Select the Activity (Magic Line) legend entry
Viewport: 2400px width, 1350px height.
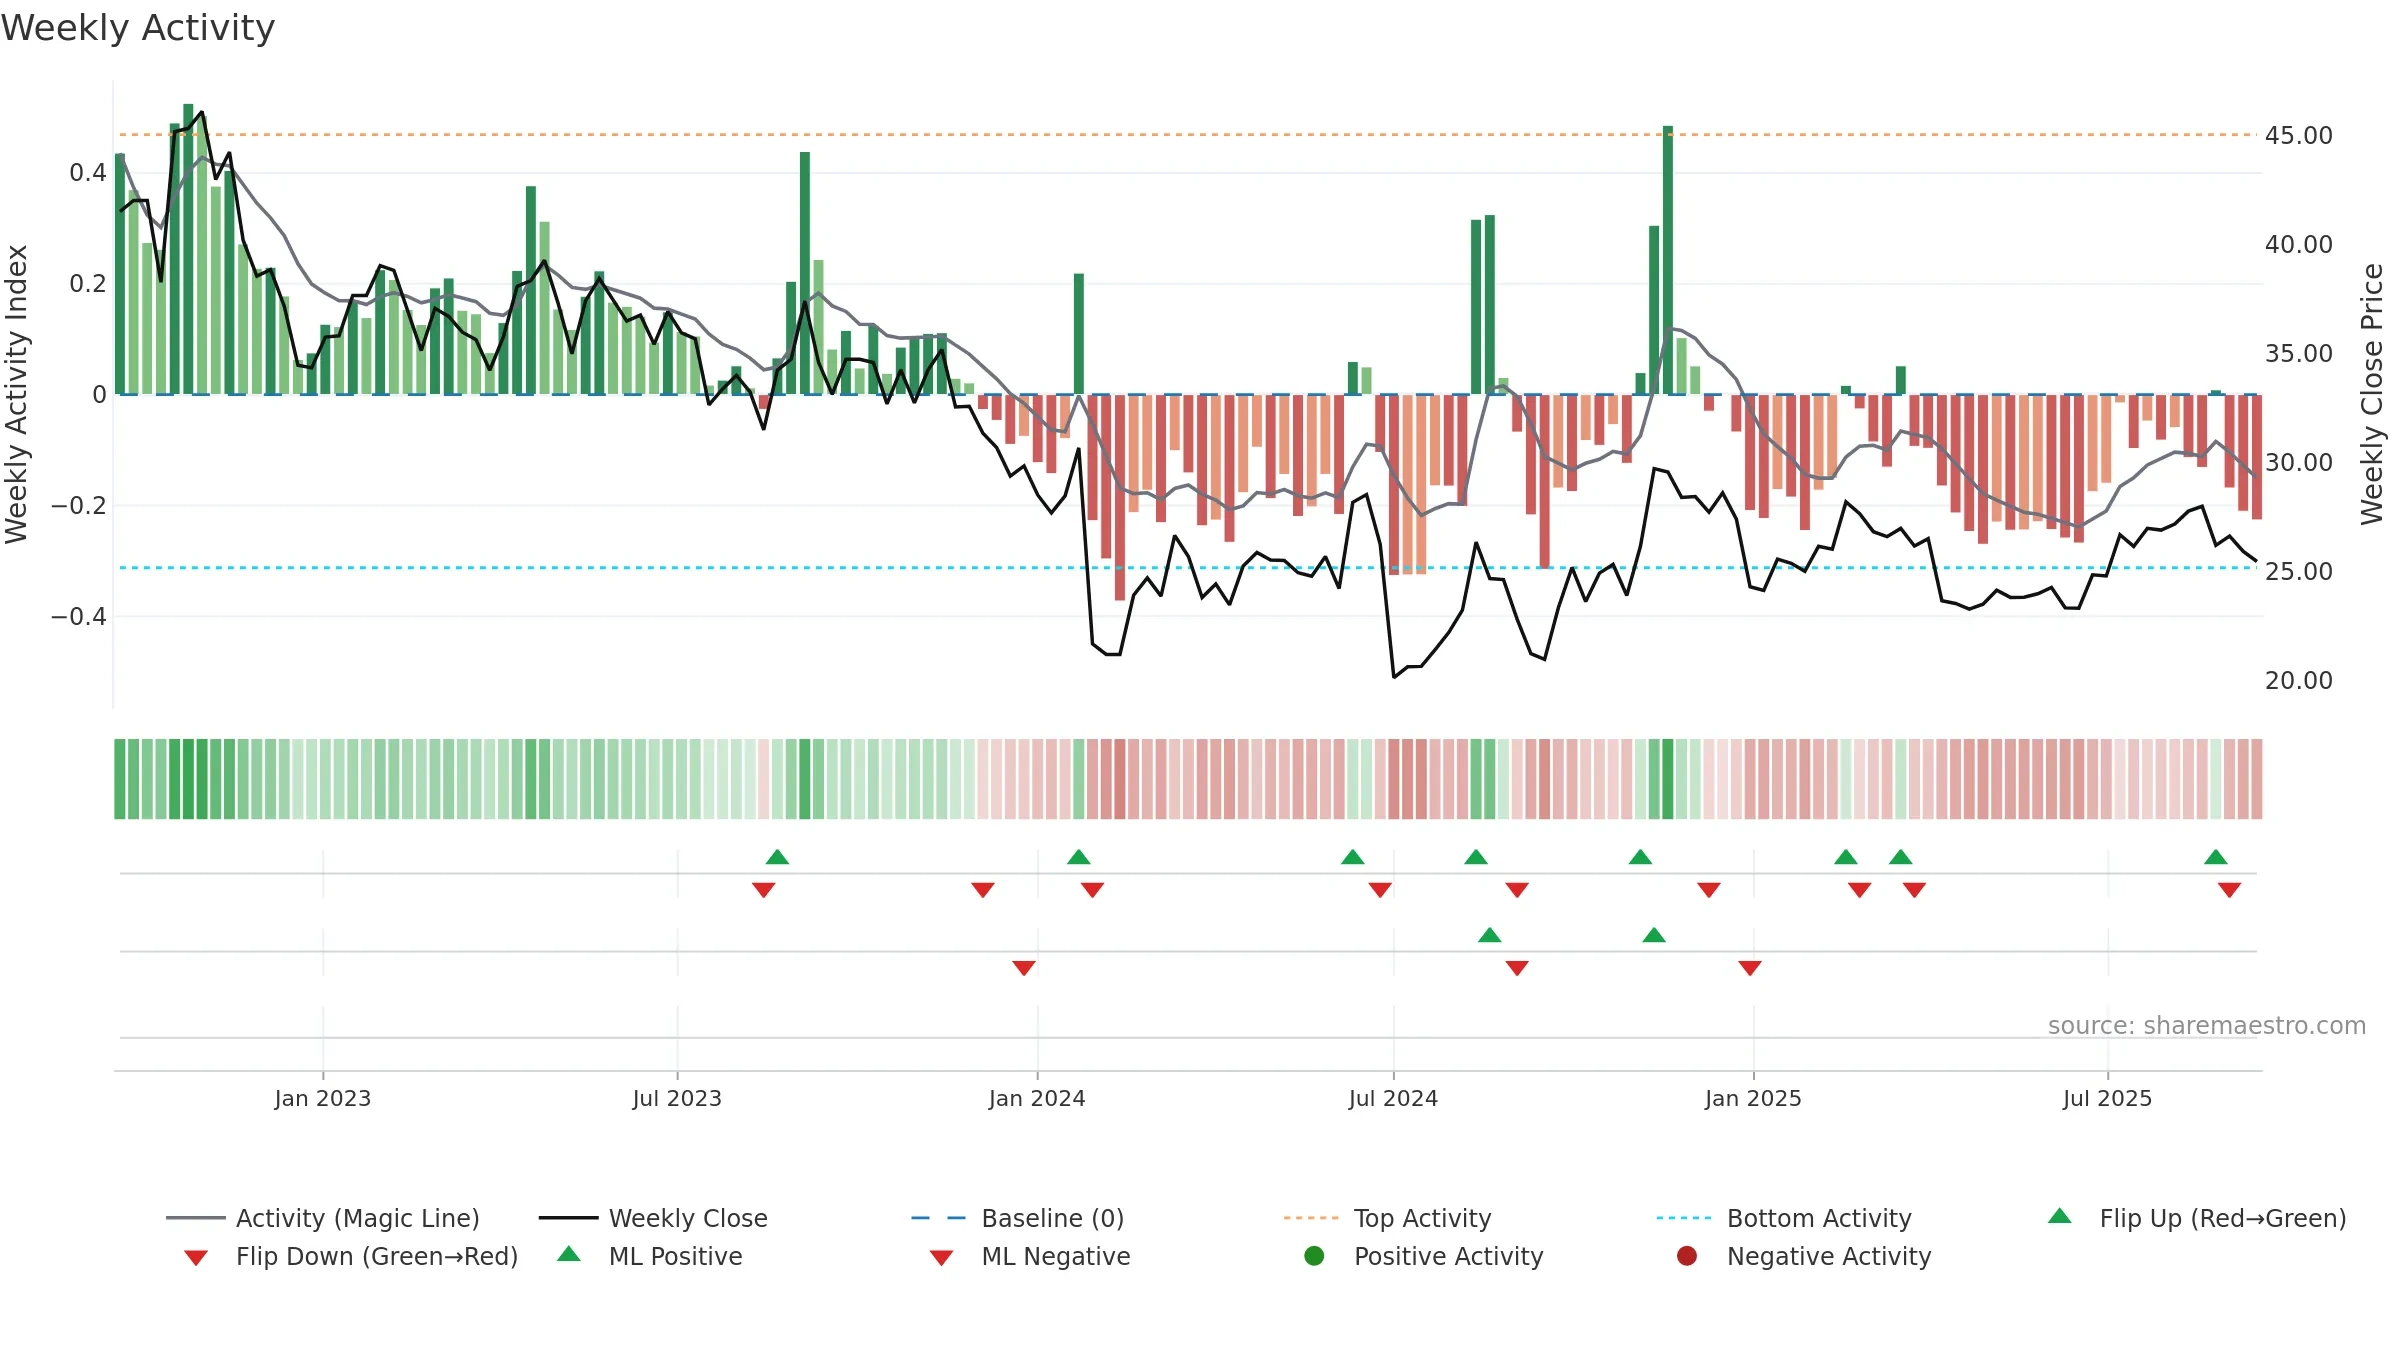323,1218
